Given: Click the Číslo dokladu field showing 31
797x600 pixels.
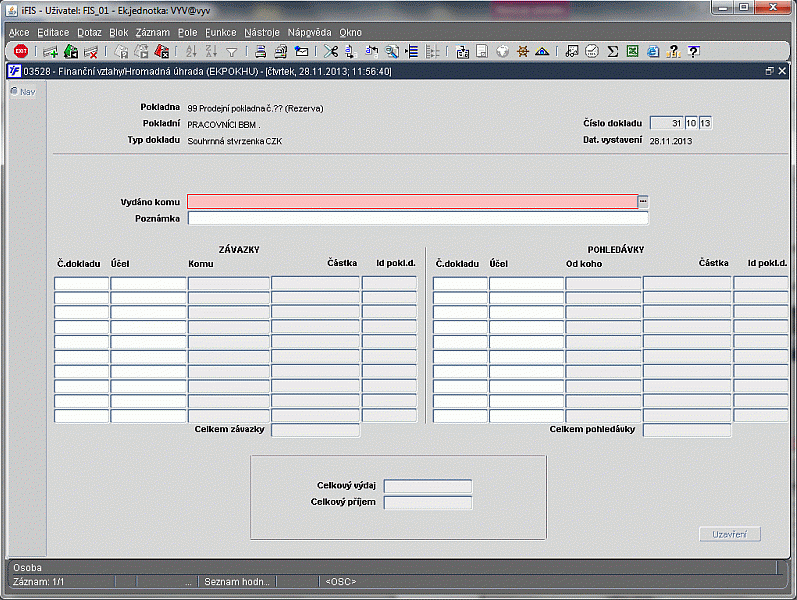Looking at the screenshot, I should [x=666, y=123].
